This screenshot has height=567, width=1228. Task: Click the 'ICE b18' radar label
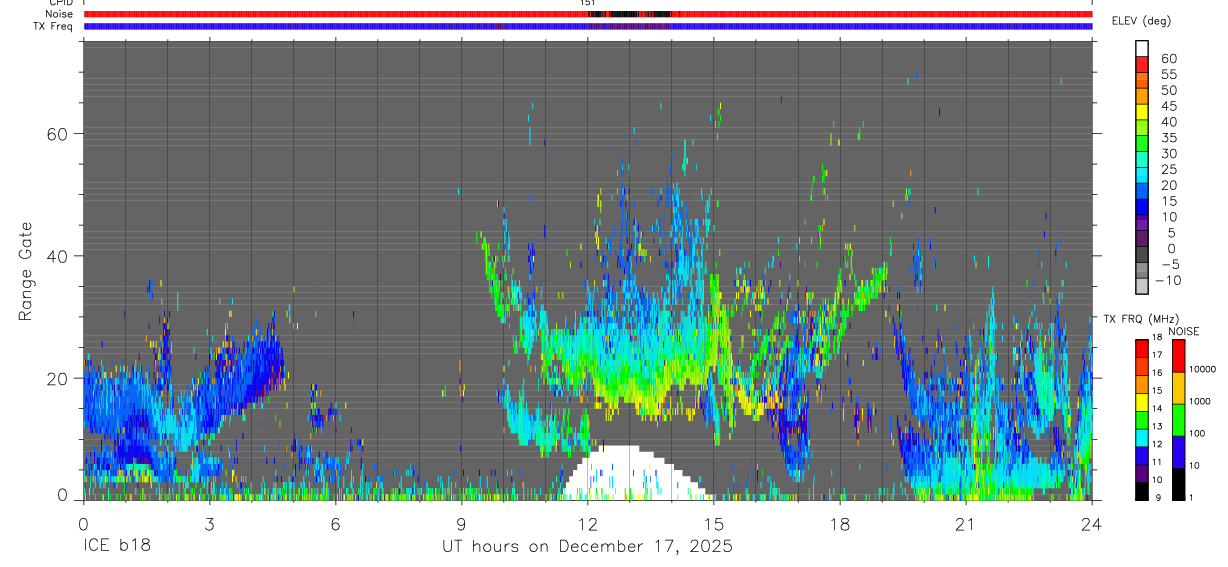[x=119, y=547]
